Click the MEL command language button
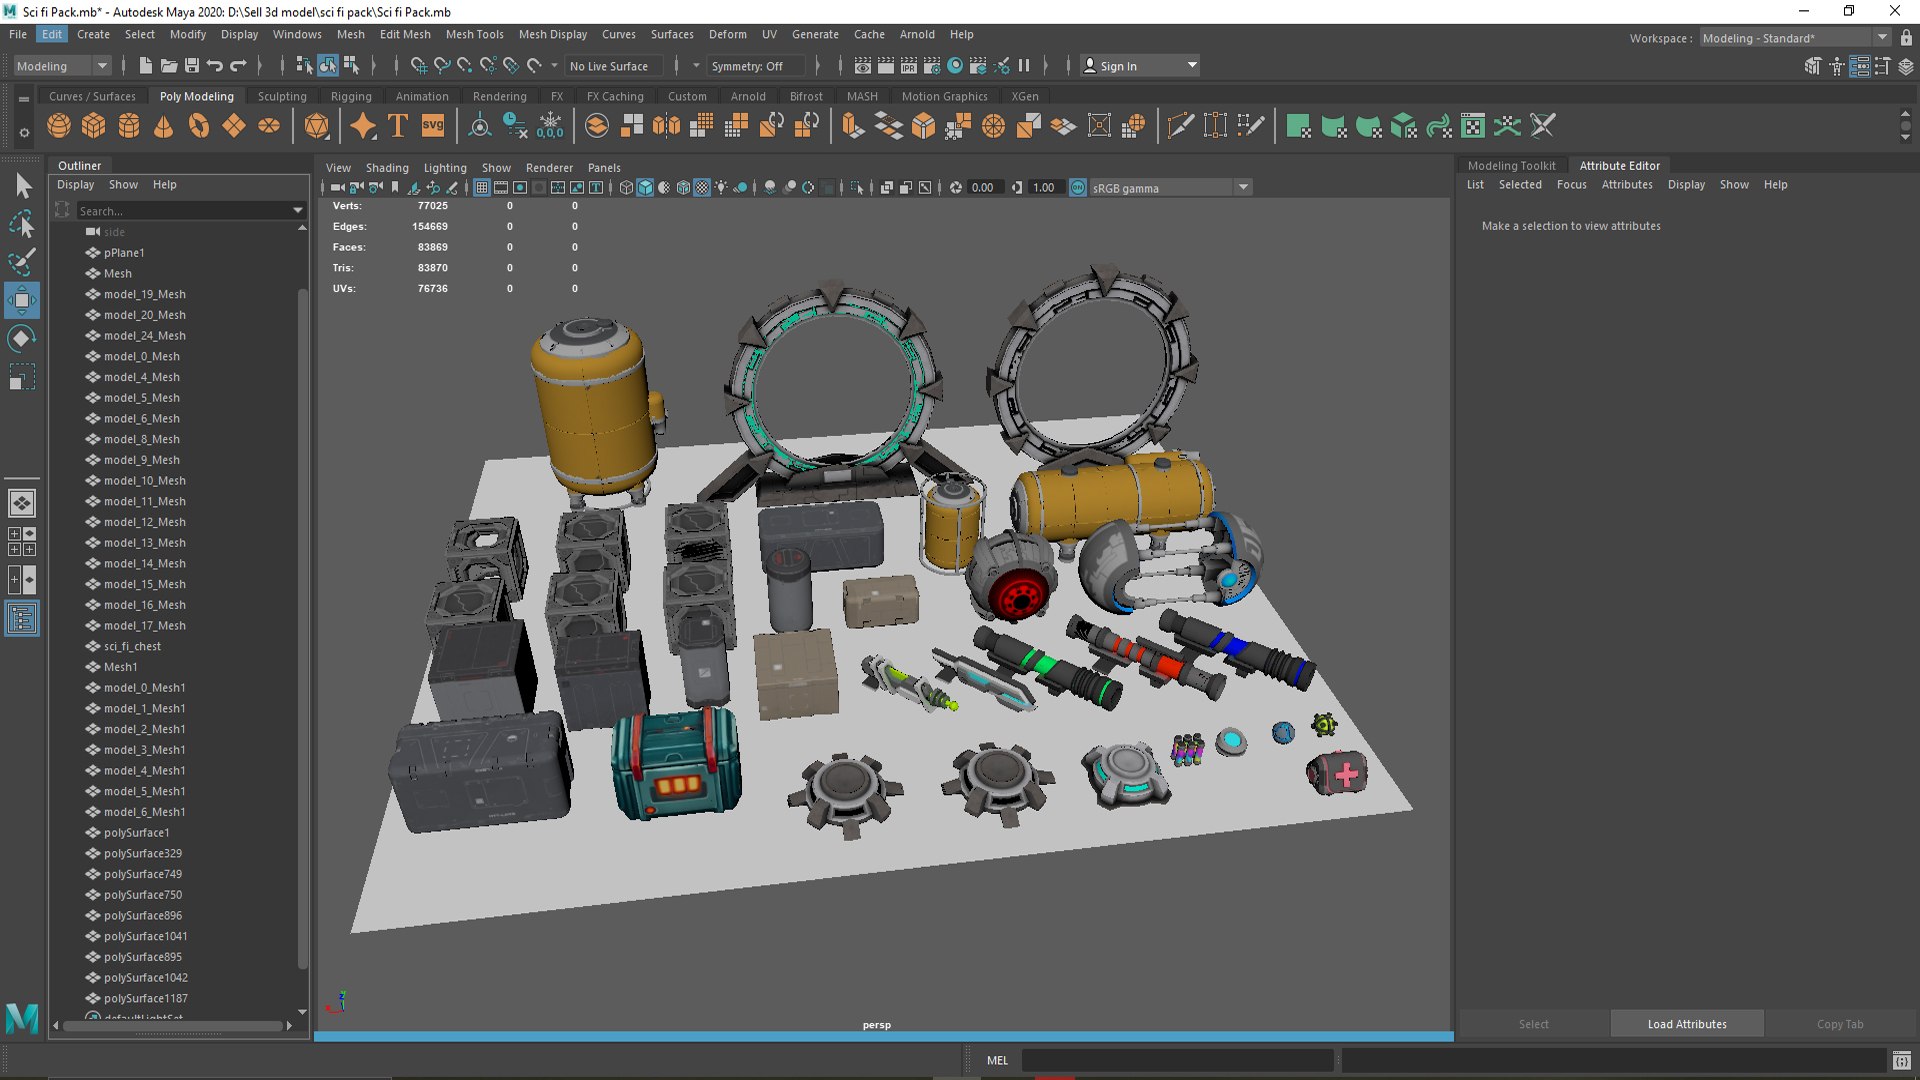 [x=997, y=1060]
